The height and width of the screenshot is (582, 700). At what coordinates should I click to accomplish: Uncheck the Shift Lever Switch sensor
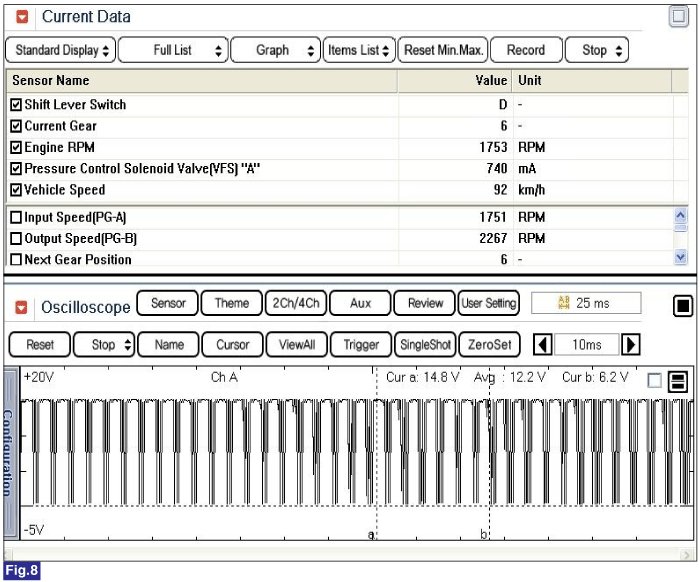tap(16, 105)
